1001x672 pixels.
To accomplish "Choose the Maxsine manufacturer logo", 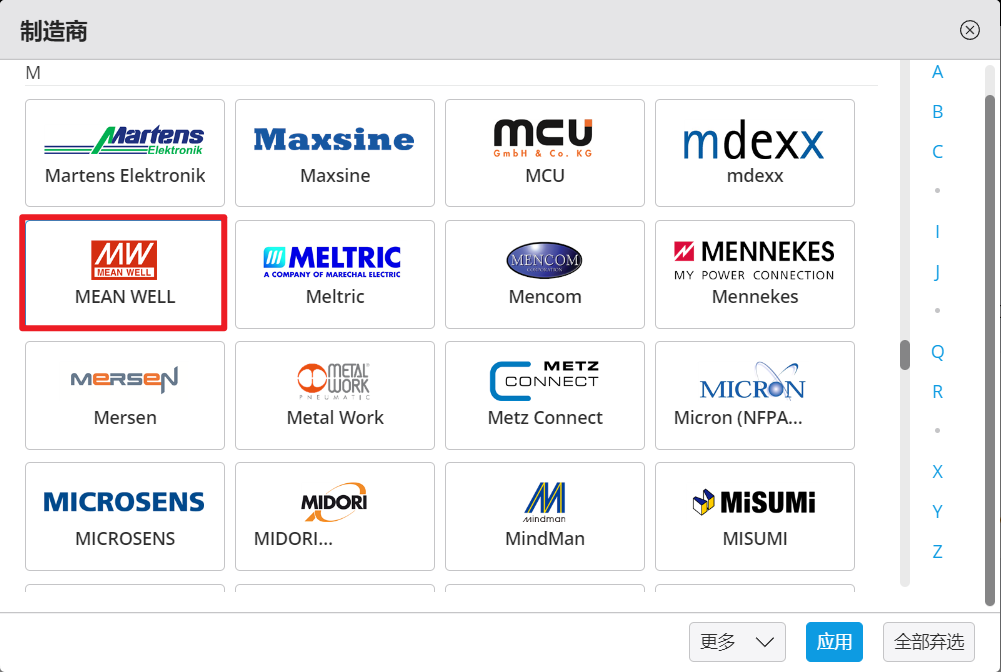I will 334,139.
